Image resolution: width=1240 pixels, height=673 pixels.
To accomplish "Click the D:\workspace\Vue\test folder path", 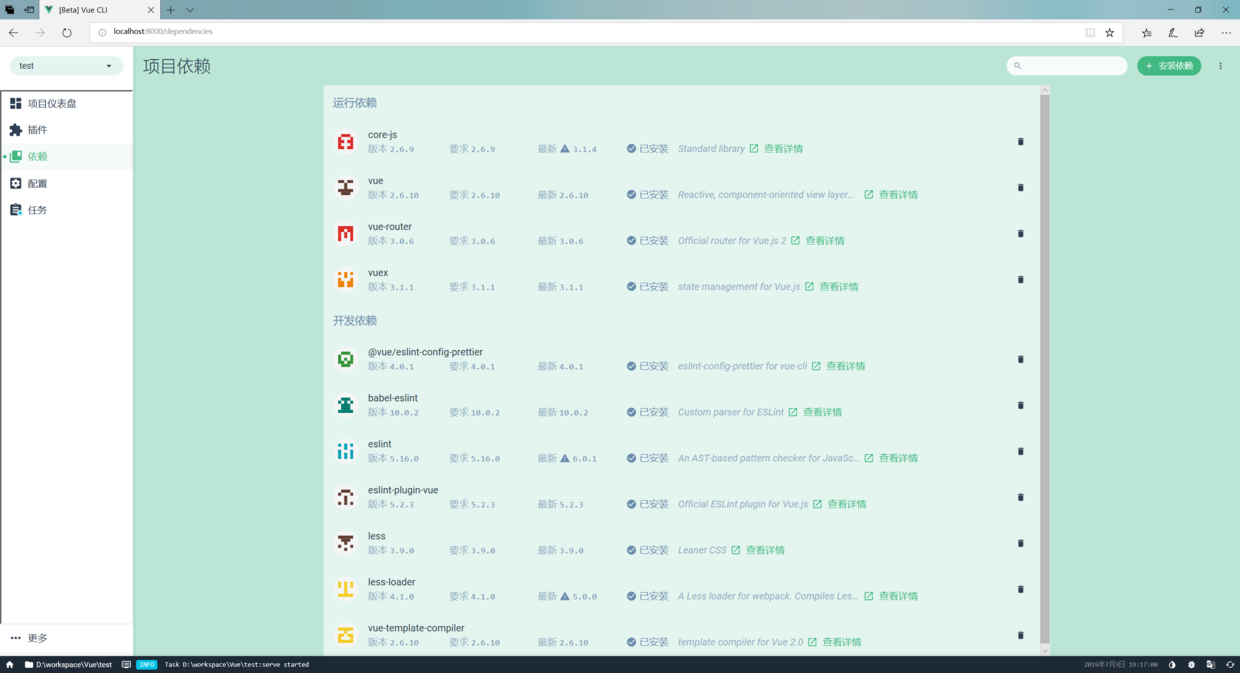I will pyautogui.click(x=68, y=664).
